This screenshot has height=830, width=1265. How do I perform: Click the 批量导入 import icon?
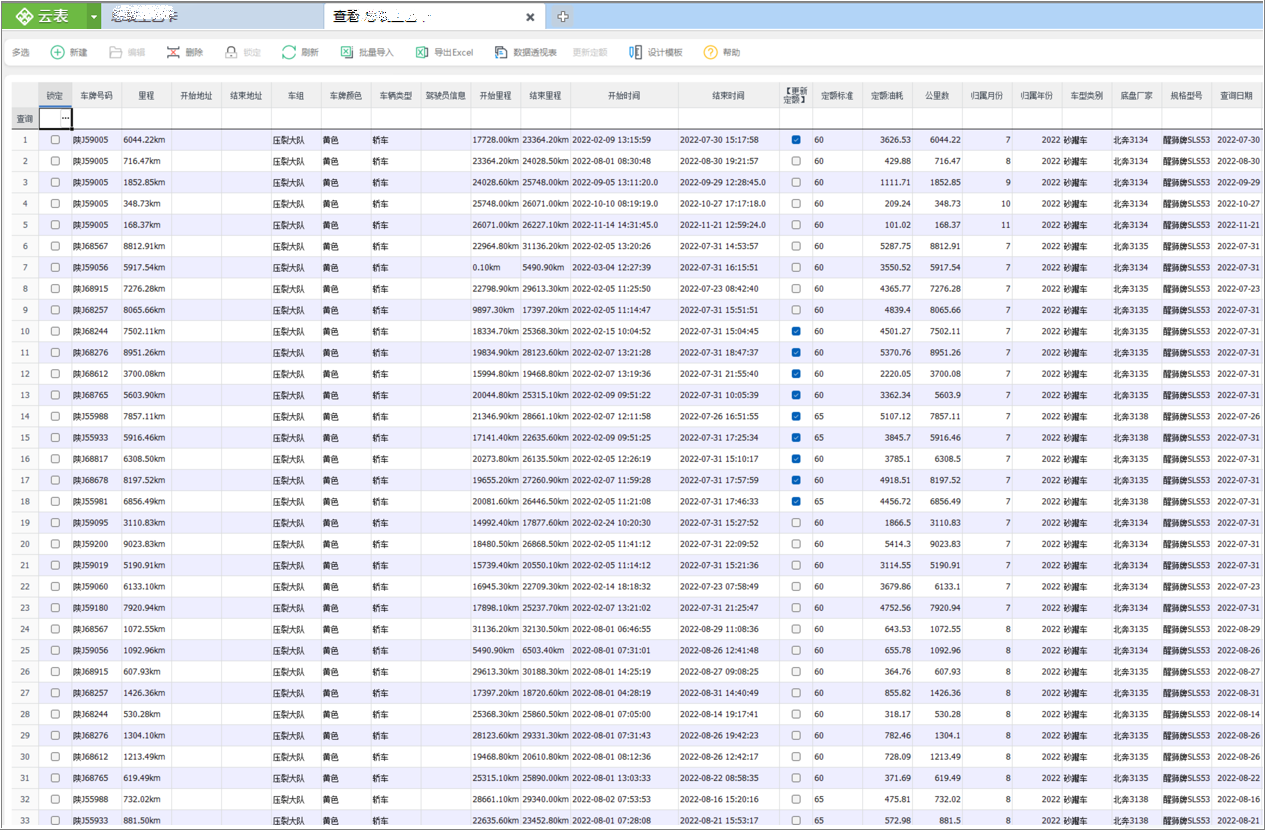[347, 52]
